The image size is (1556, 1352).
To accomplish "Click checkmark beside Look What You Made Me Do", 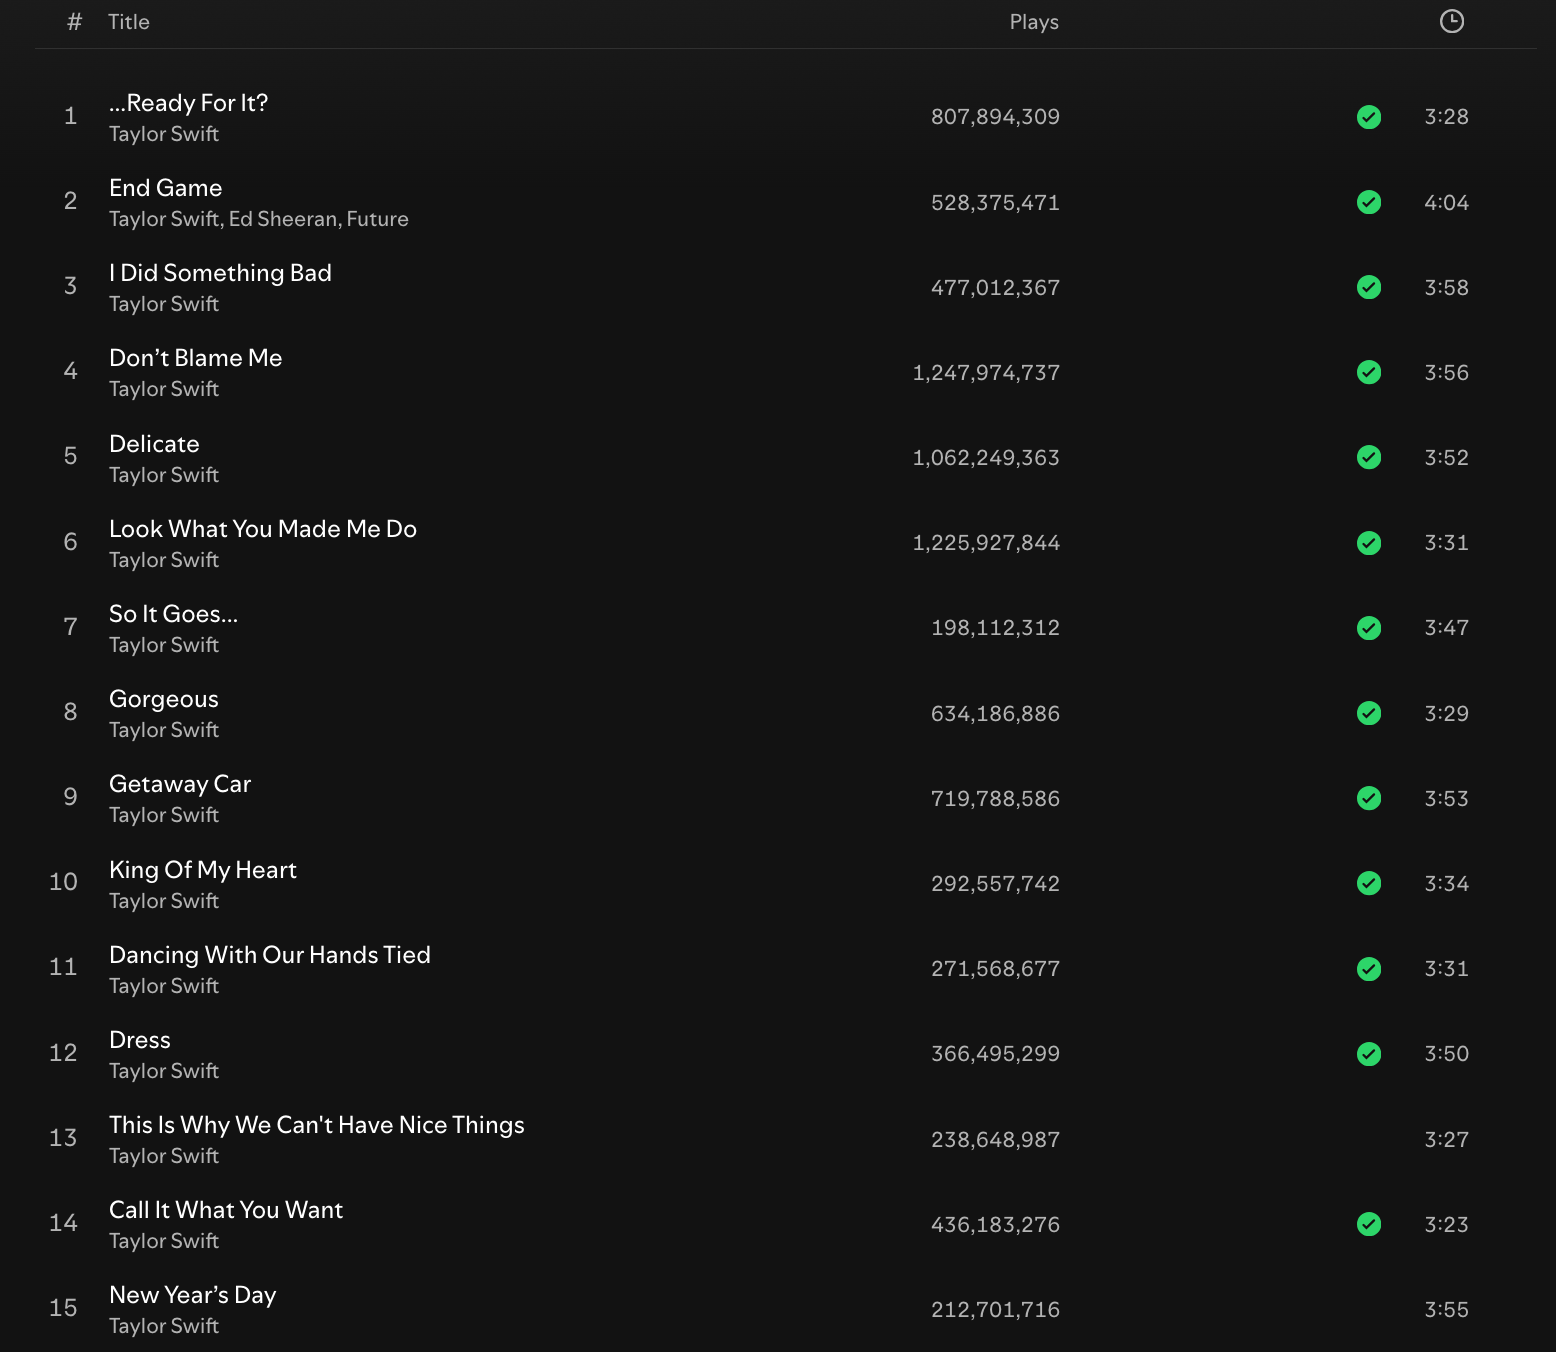I will (1369, 543).
